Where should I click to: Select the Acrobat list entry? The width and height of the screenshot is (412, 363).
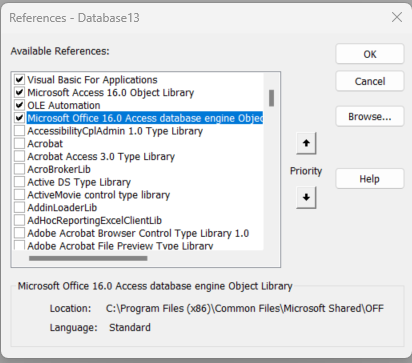(45, 144)
